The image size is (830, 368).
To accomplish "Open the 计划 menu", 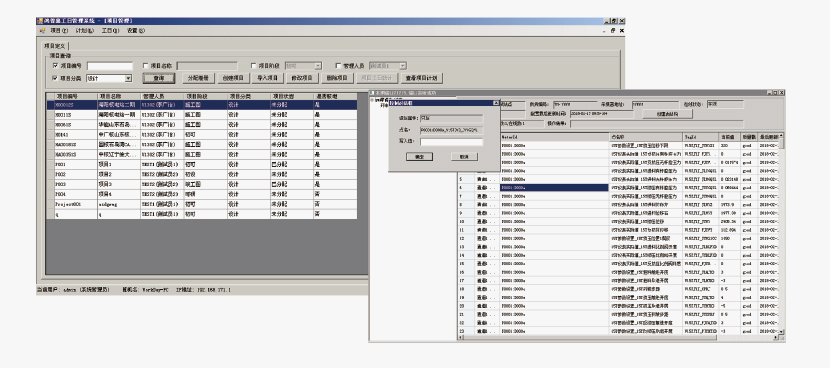I will (x=85, y=31).
